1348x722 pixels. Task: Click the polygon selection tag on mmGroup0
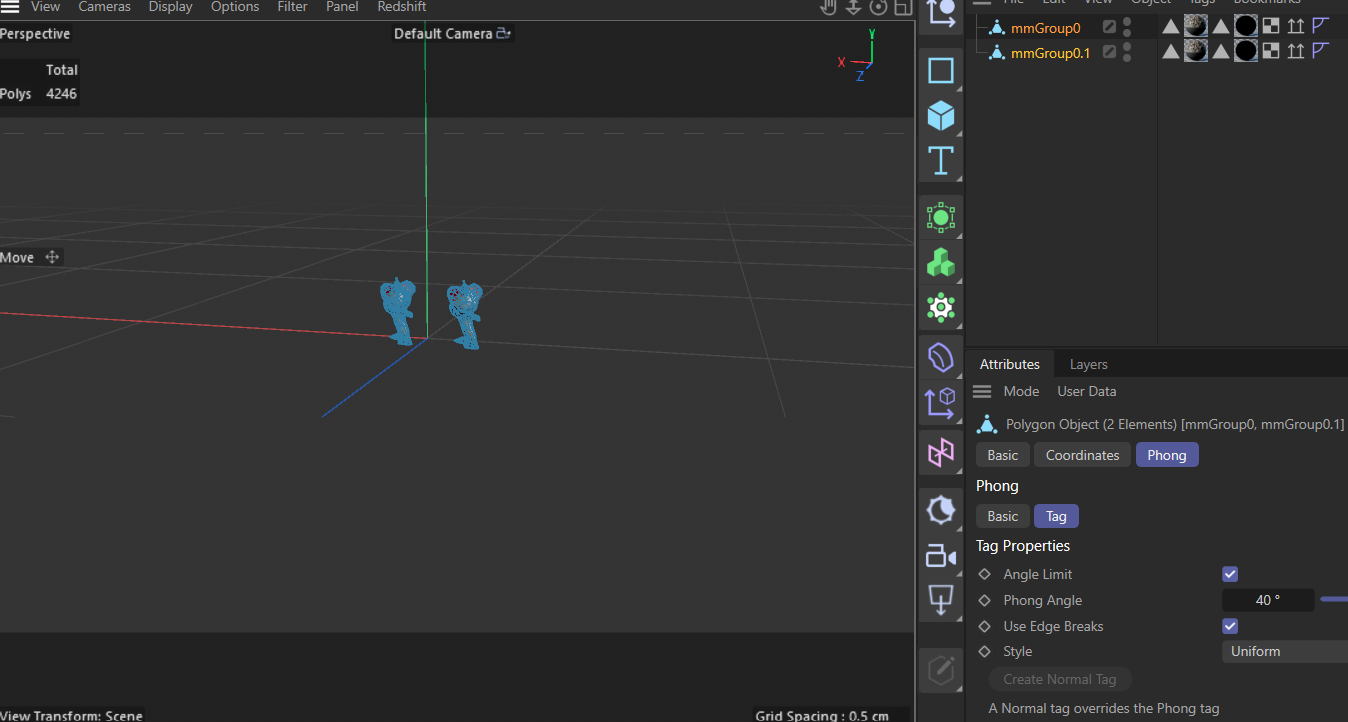click(x=1170, y=26)
